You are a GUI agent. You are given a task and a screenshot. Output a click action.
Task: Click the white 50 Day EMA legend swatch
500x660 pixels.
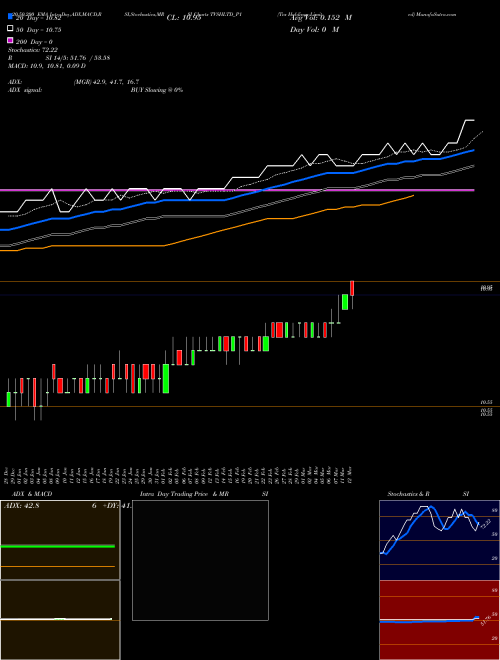click(11, 29)
